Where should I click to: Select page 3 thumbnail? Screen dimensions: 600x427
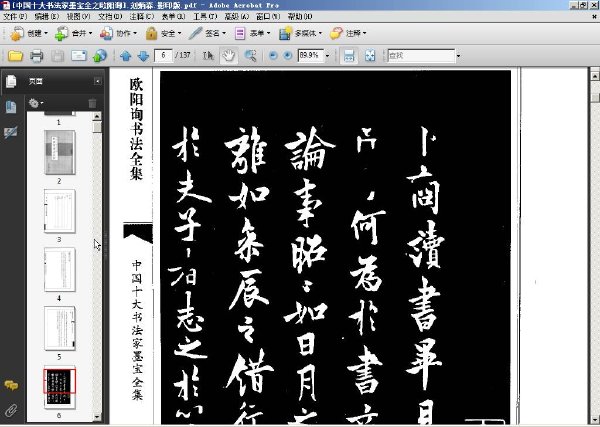click(59, 211)
